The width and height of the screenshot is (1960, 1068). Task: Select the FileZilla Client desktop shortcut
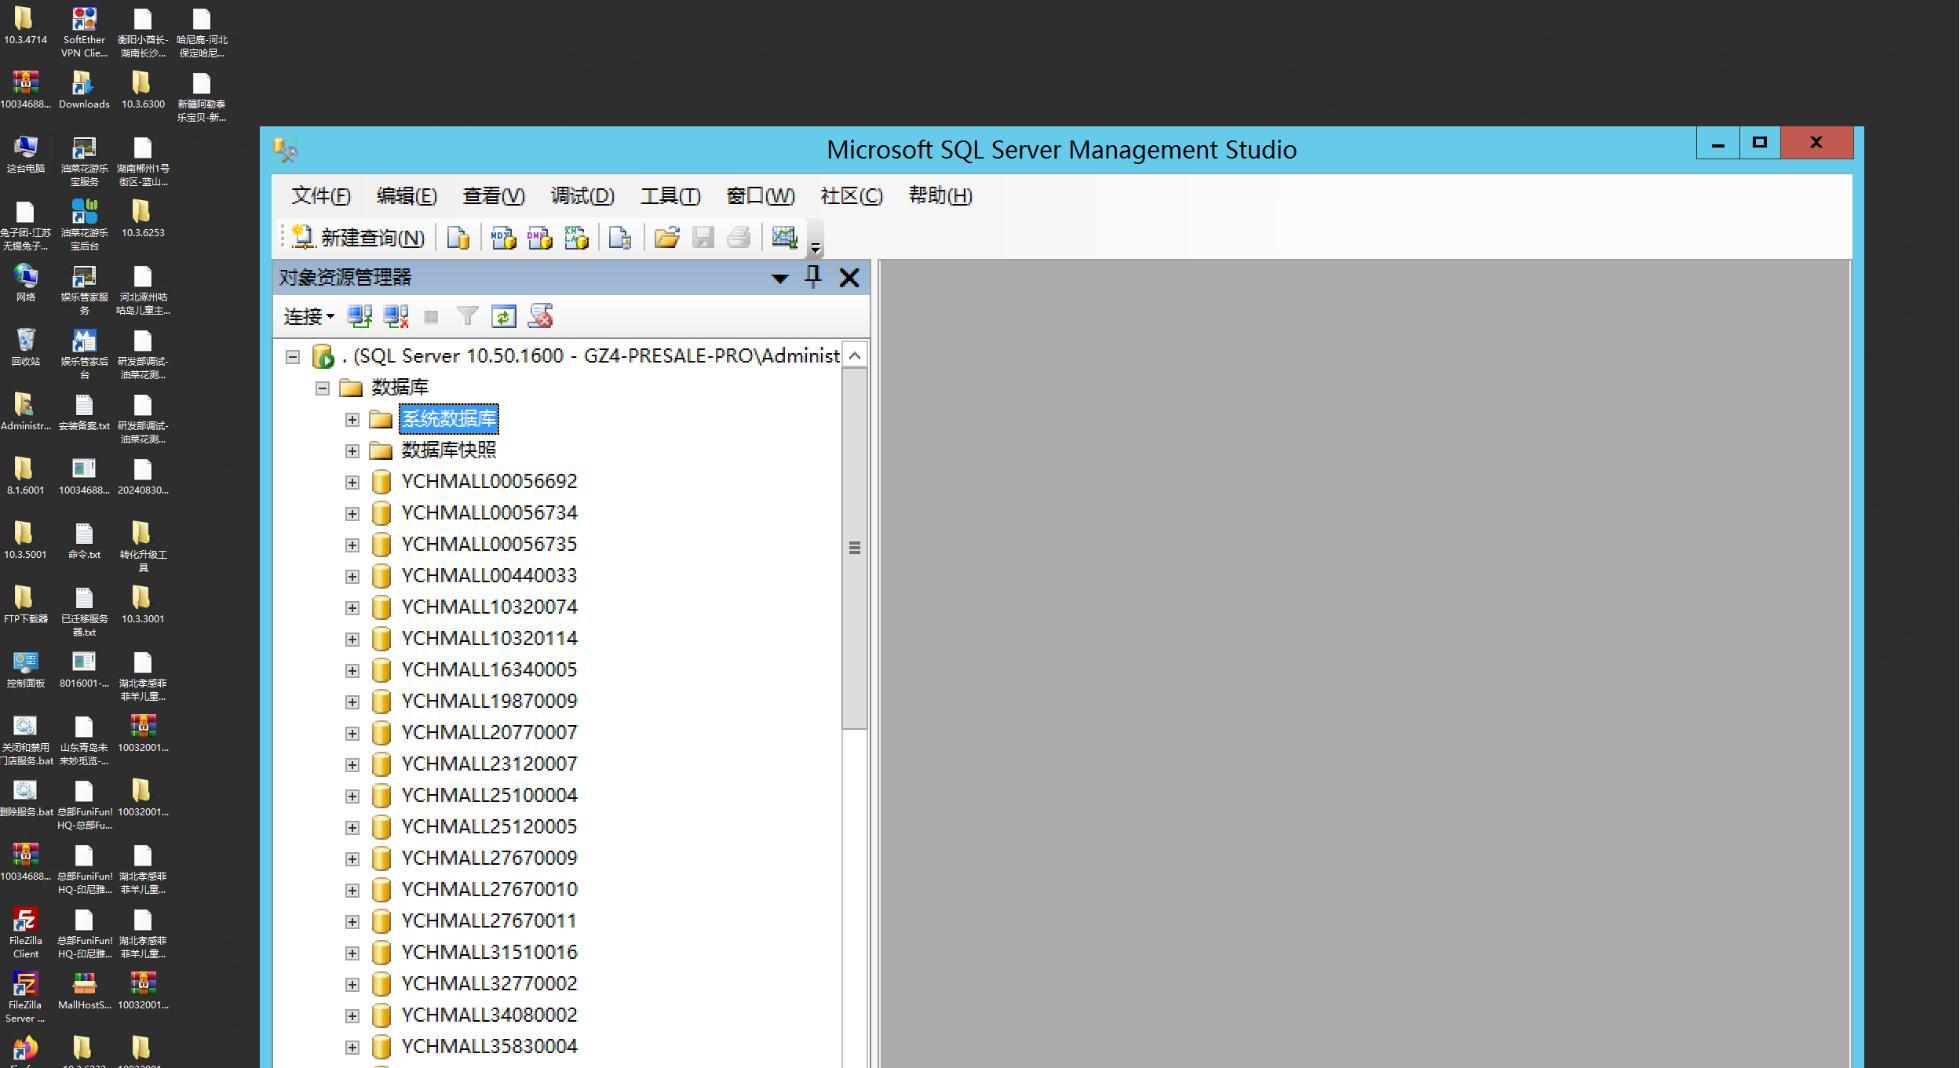[x=25, y=933]
